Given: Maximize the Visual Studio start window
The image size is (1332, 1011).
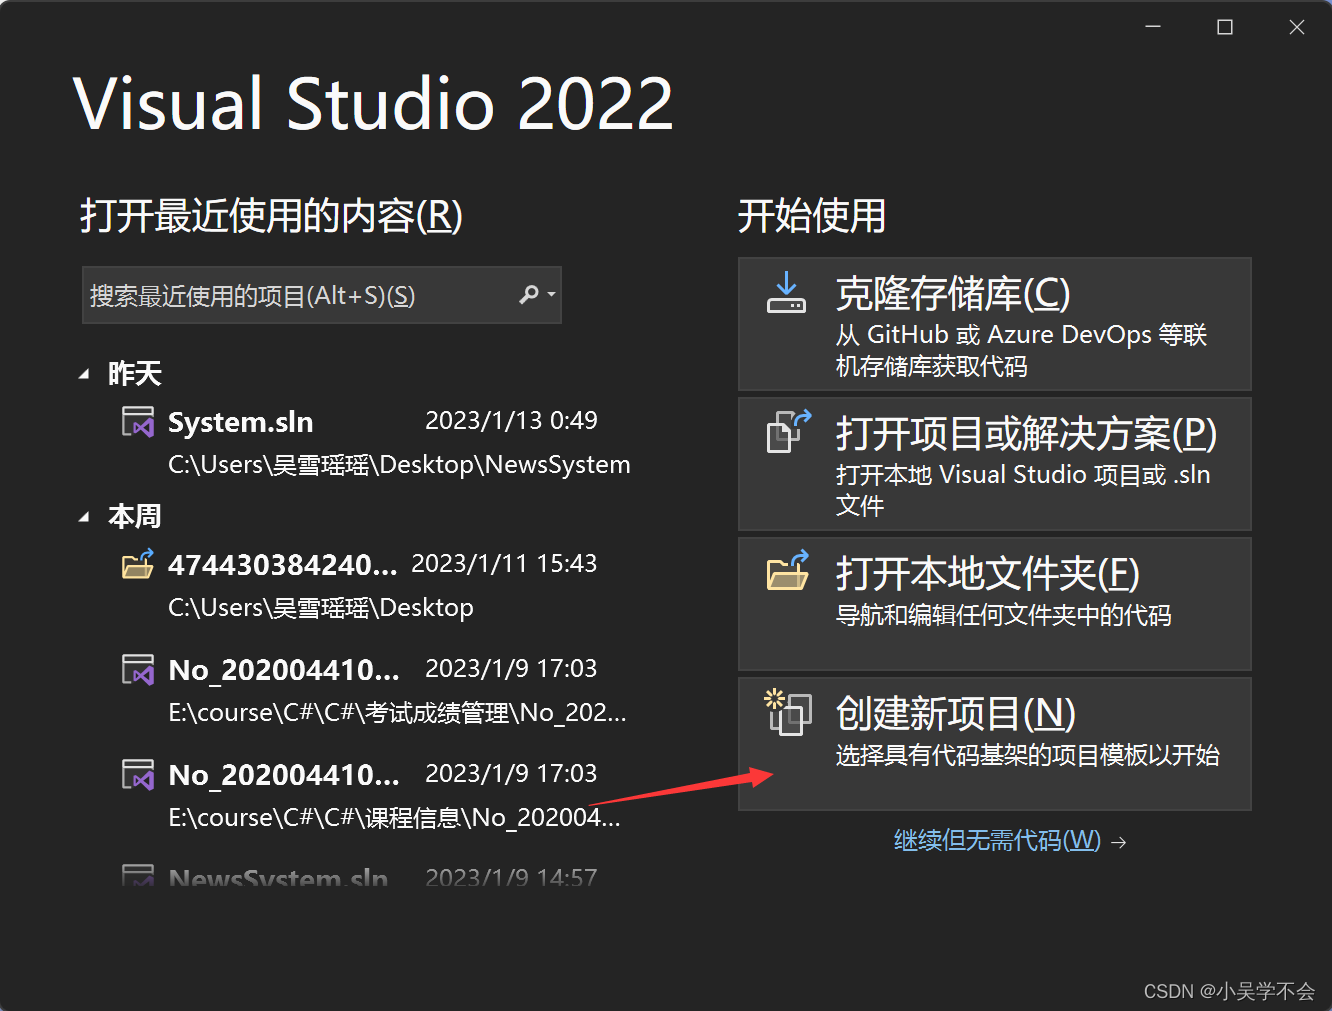Looking at the screenshot, I should [x=1224, y=27].
